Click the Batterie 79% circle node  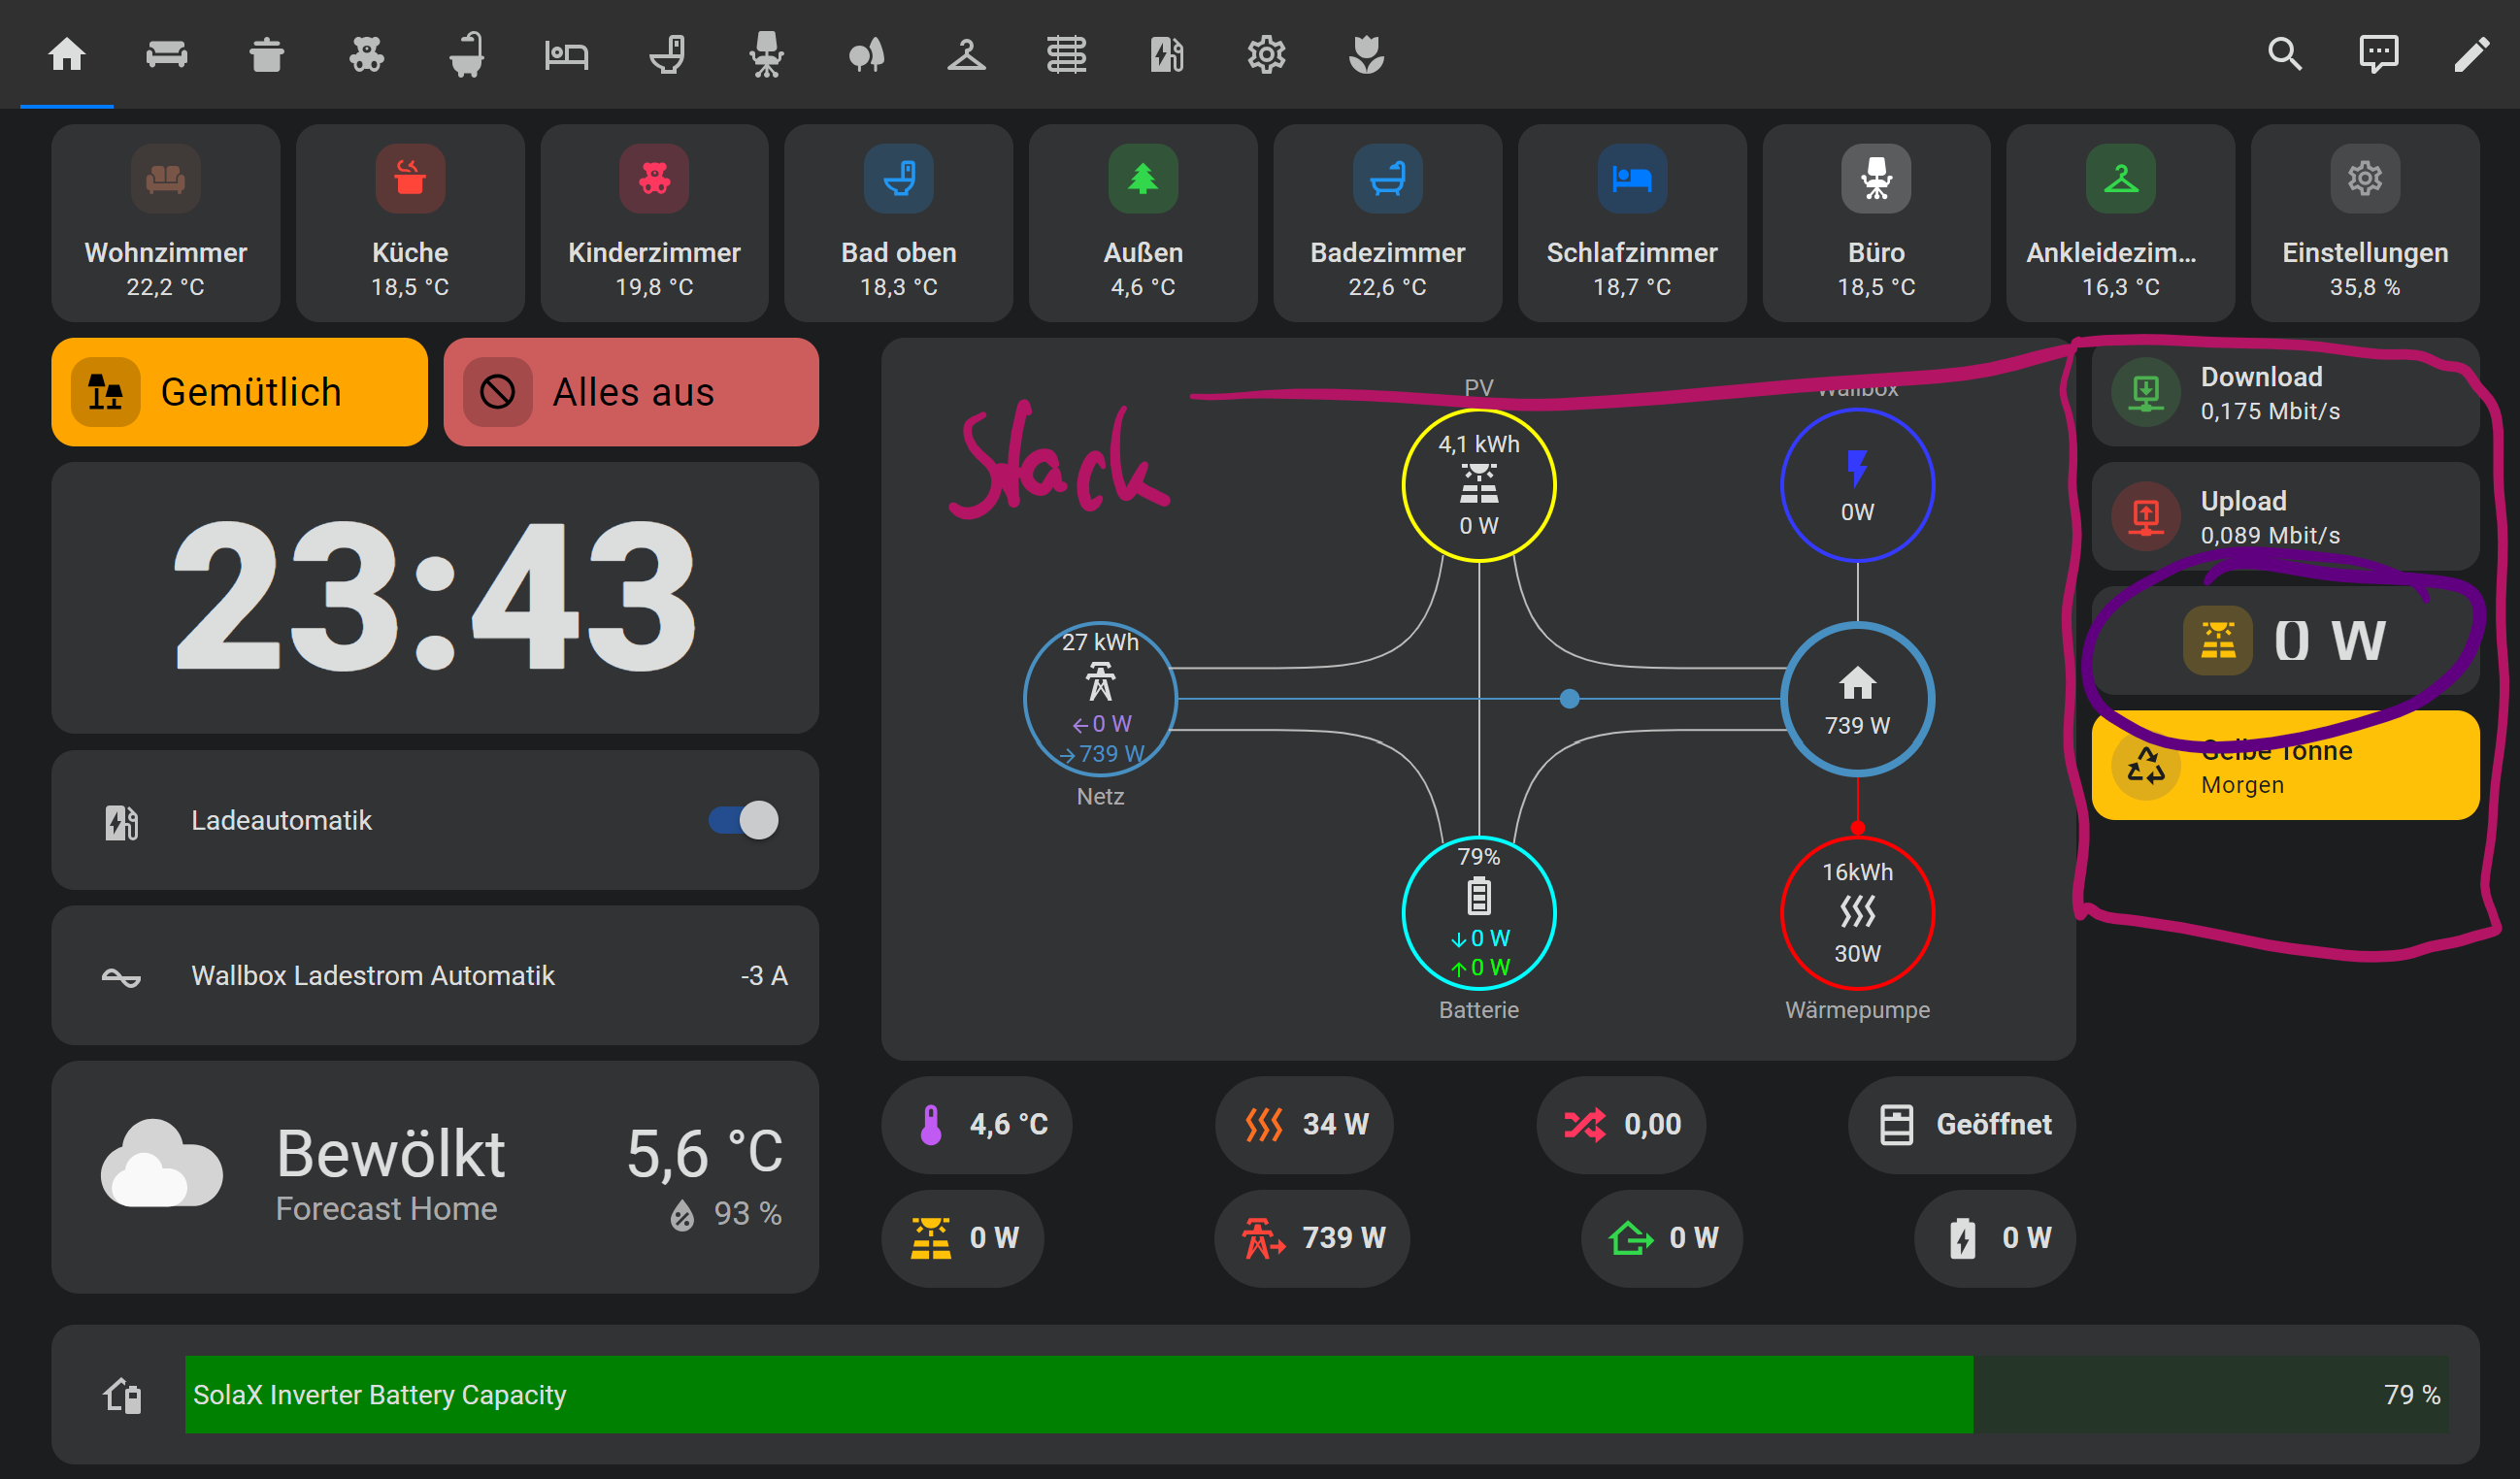(x=1478, y=913)
